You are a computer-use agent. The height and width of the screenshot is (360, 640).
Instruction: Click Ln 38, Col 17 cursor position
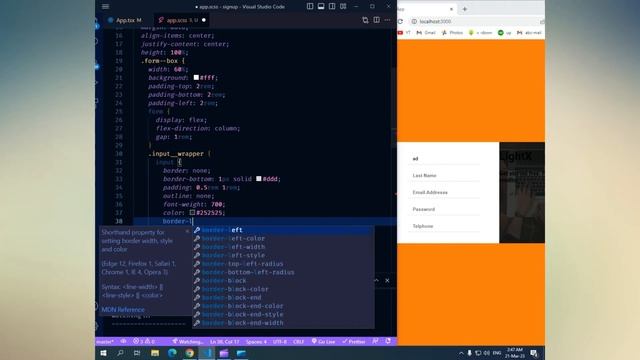225,342
